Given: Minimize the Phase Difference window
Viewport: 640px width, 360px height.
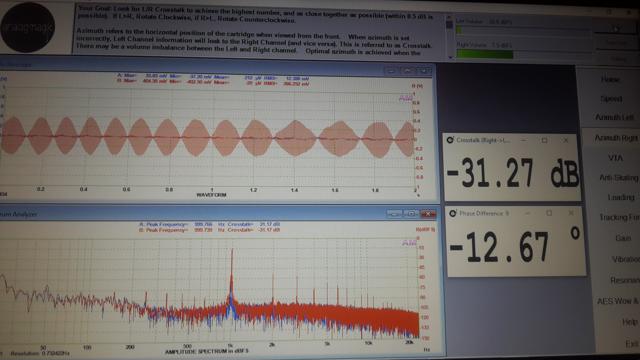Looking at the screenshot, I should point(528,213).
